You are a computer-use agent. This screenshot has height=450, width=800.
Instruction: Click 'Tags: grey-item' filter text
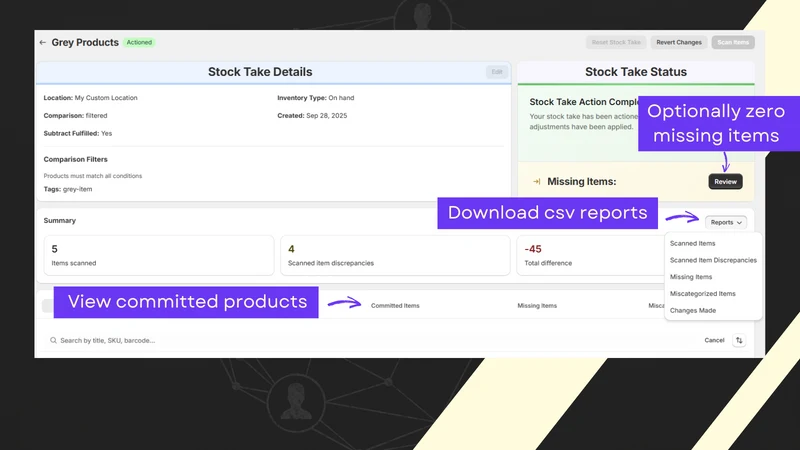[x=68, y=189]
